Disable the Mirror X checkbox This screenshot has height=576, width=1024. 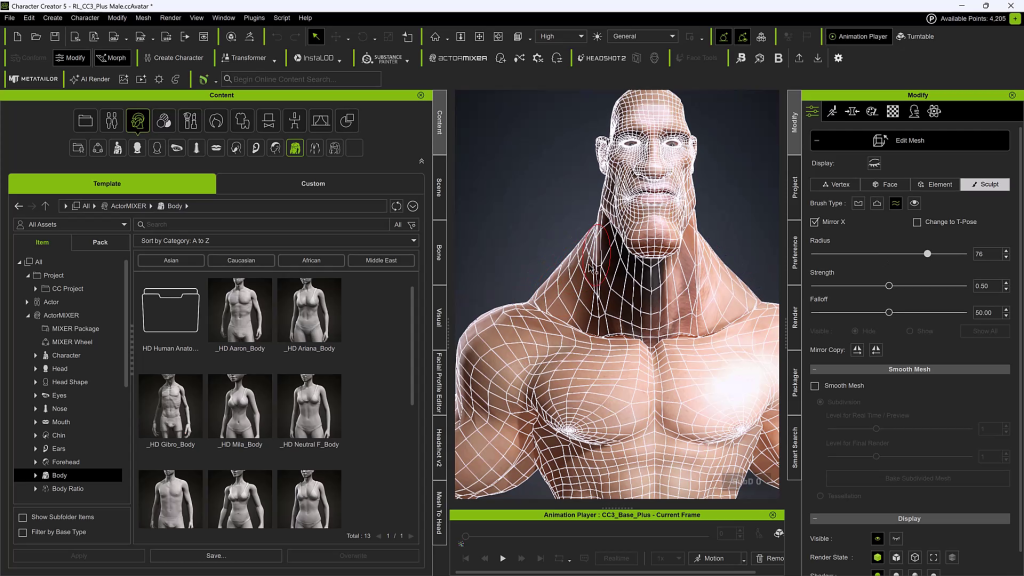pos(815,222)
